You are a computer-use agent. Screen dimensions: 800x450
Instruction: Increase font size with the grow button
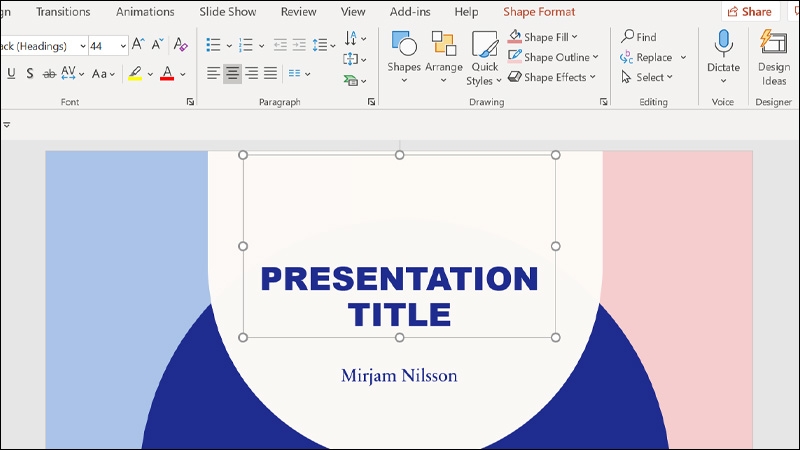pos(138,44)
